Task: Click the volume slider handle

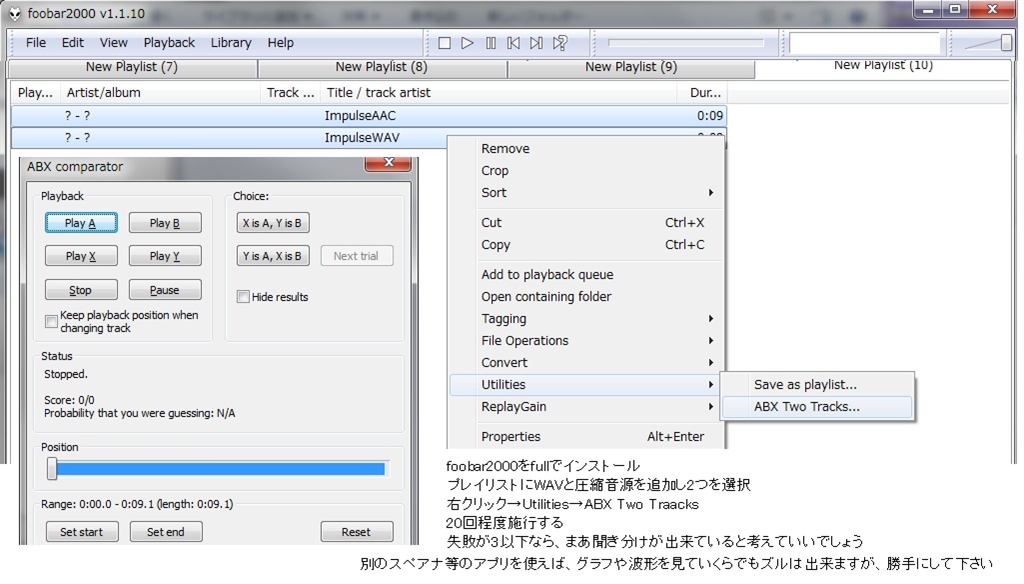Action: point(1006,43)
